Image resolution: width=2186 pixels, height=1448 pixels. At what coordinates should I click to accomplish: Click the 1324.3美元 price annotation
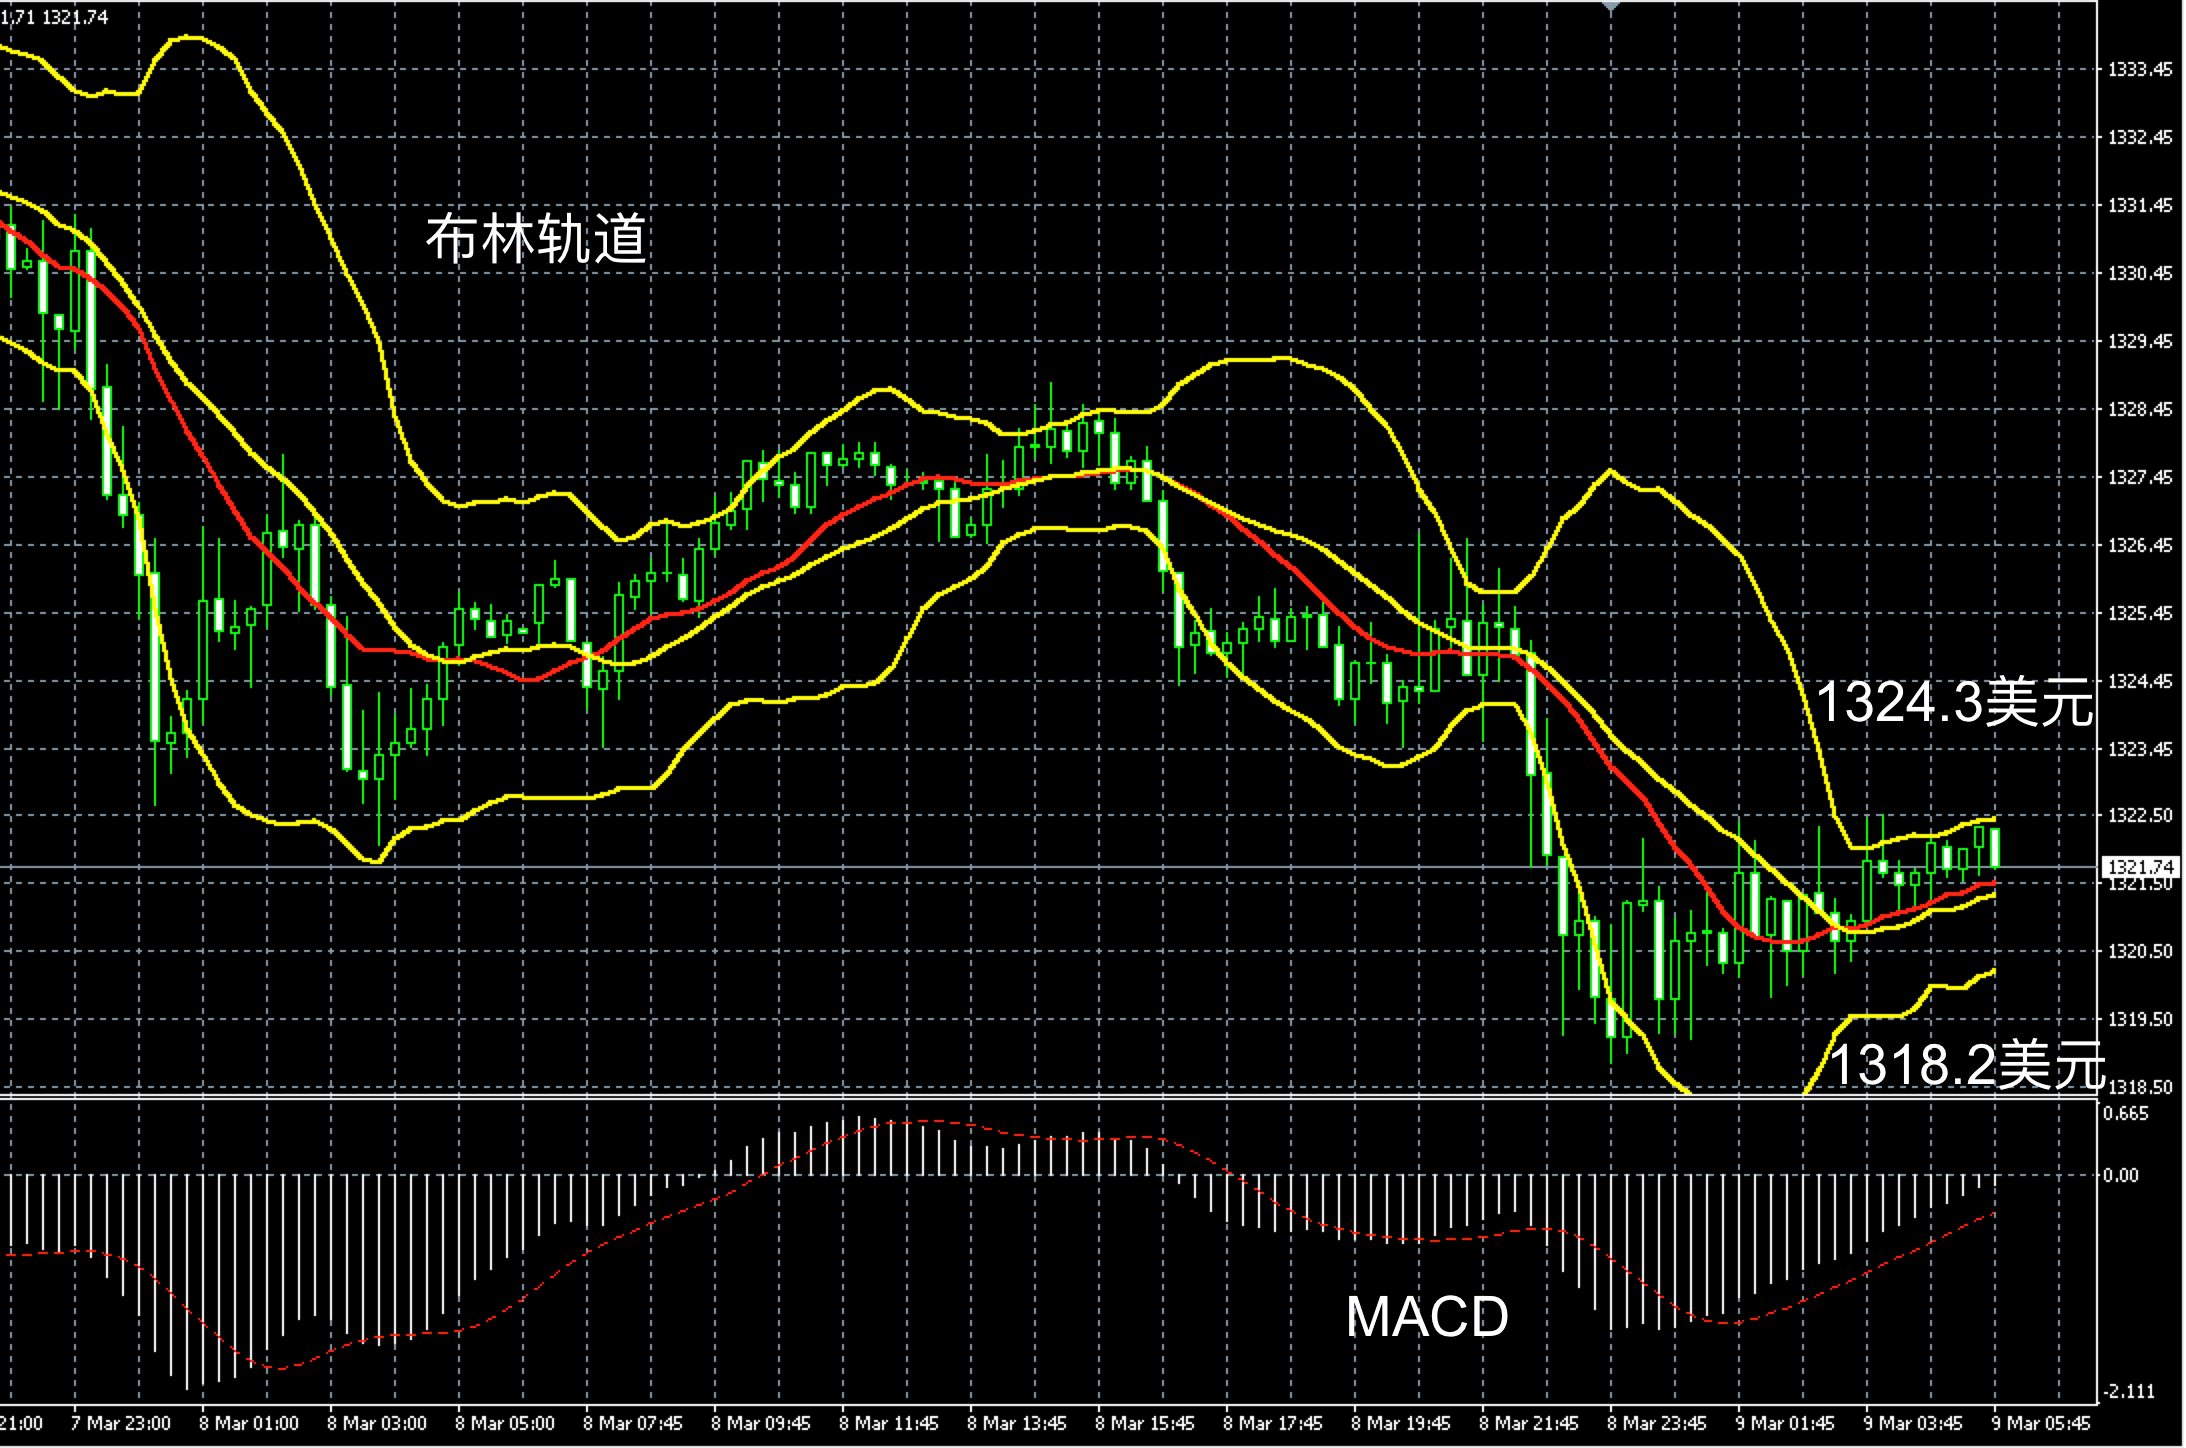pyautogui.click(x=1953, y=702)
